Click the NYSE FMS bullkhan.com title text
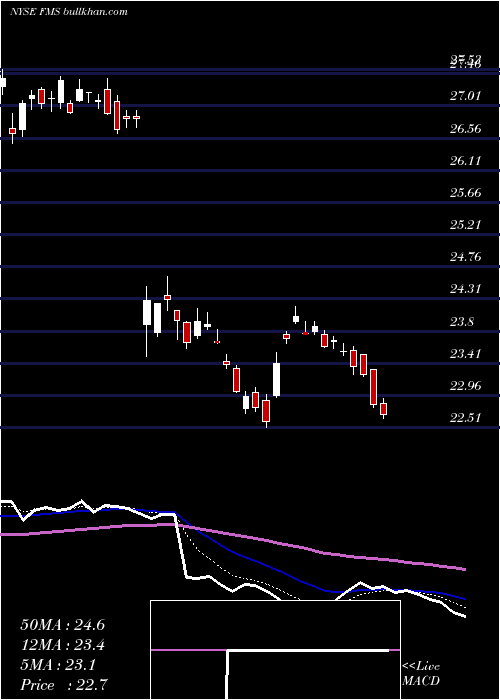The width and height of the screenshot is (500, 700). (x=69, y=12)
